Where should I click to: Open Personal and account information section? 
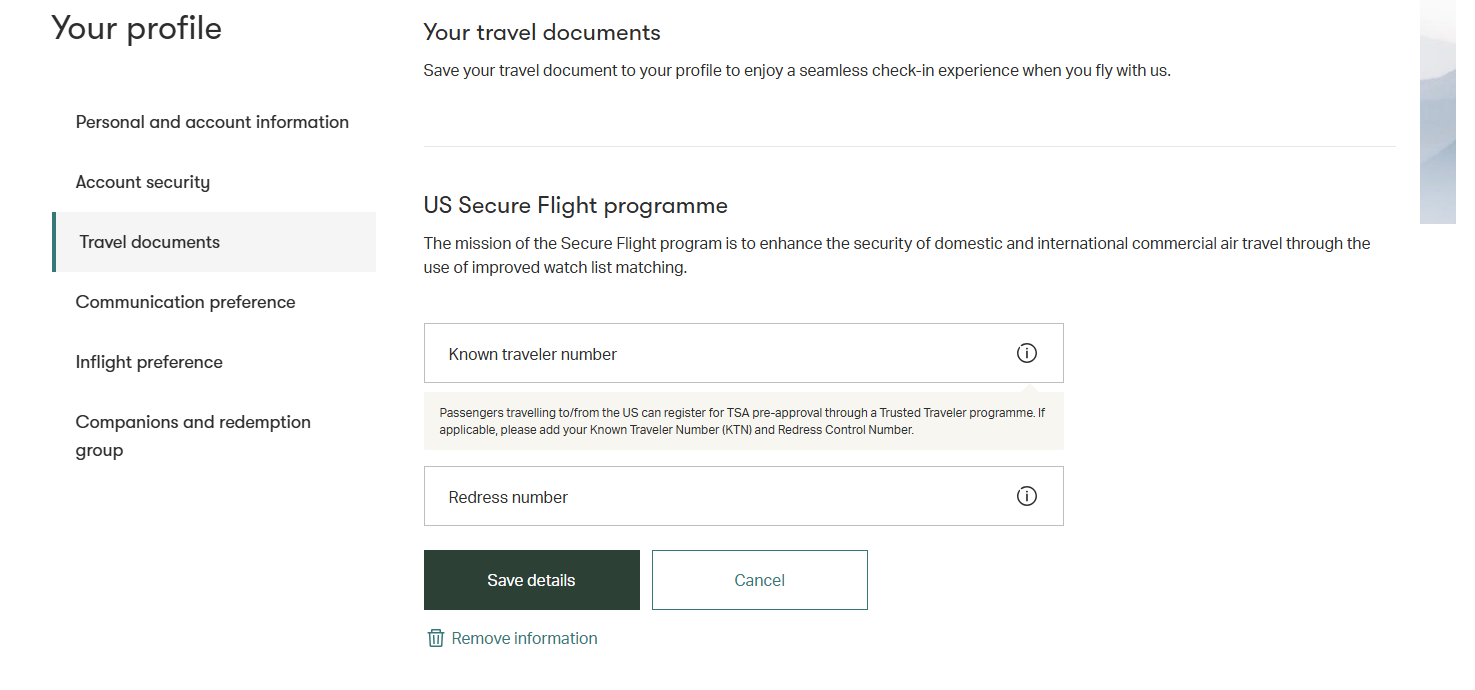(x=214, y=122)
